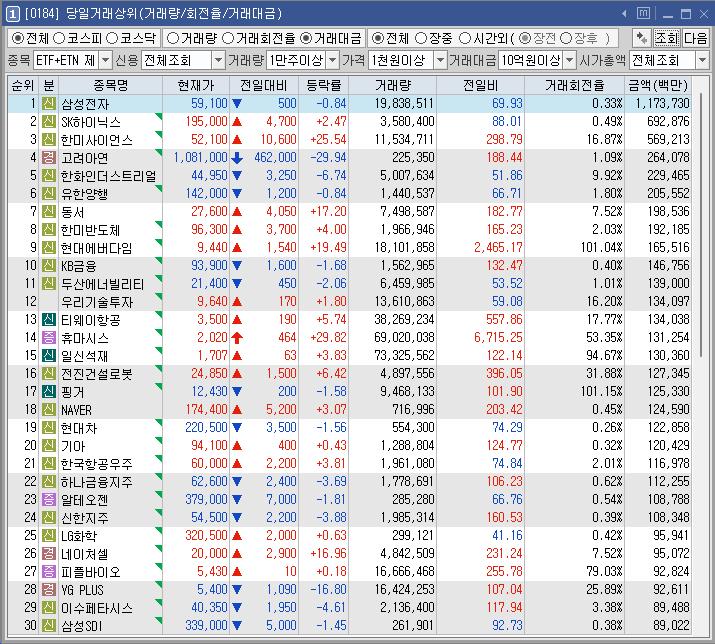Image resolution: width=715 pixels, height=644 pixels.
Task: Click the 다음 next button
Action: 695,38
